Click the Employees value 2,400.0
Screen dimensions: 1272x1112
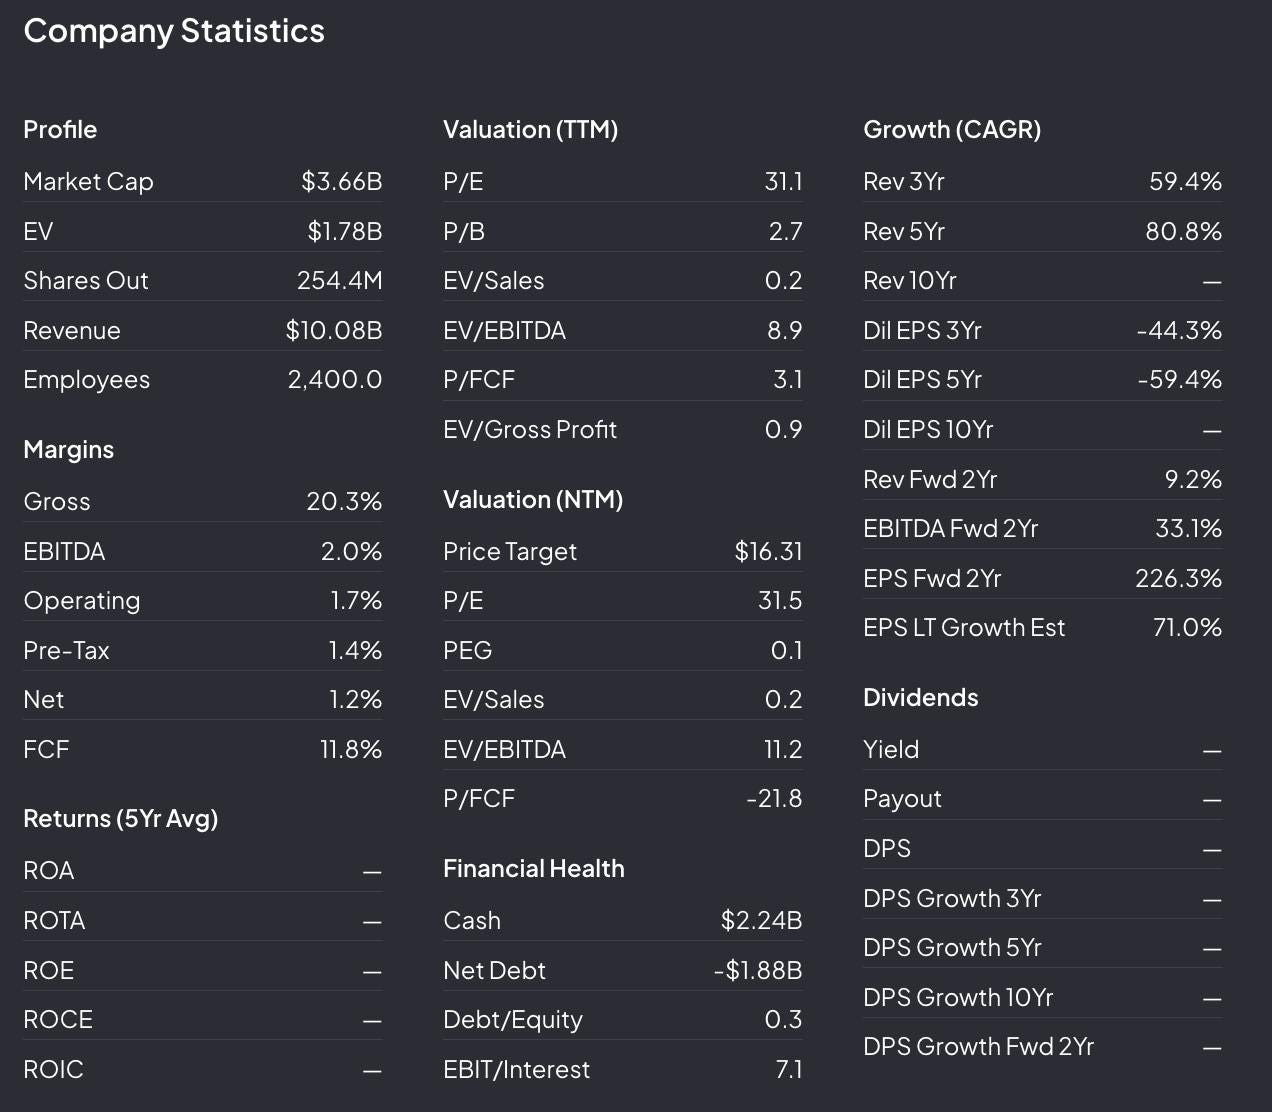pos(335,380)
